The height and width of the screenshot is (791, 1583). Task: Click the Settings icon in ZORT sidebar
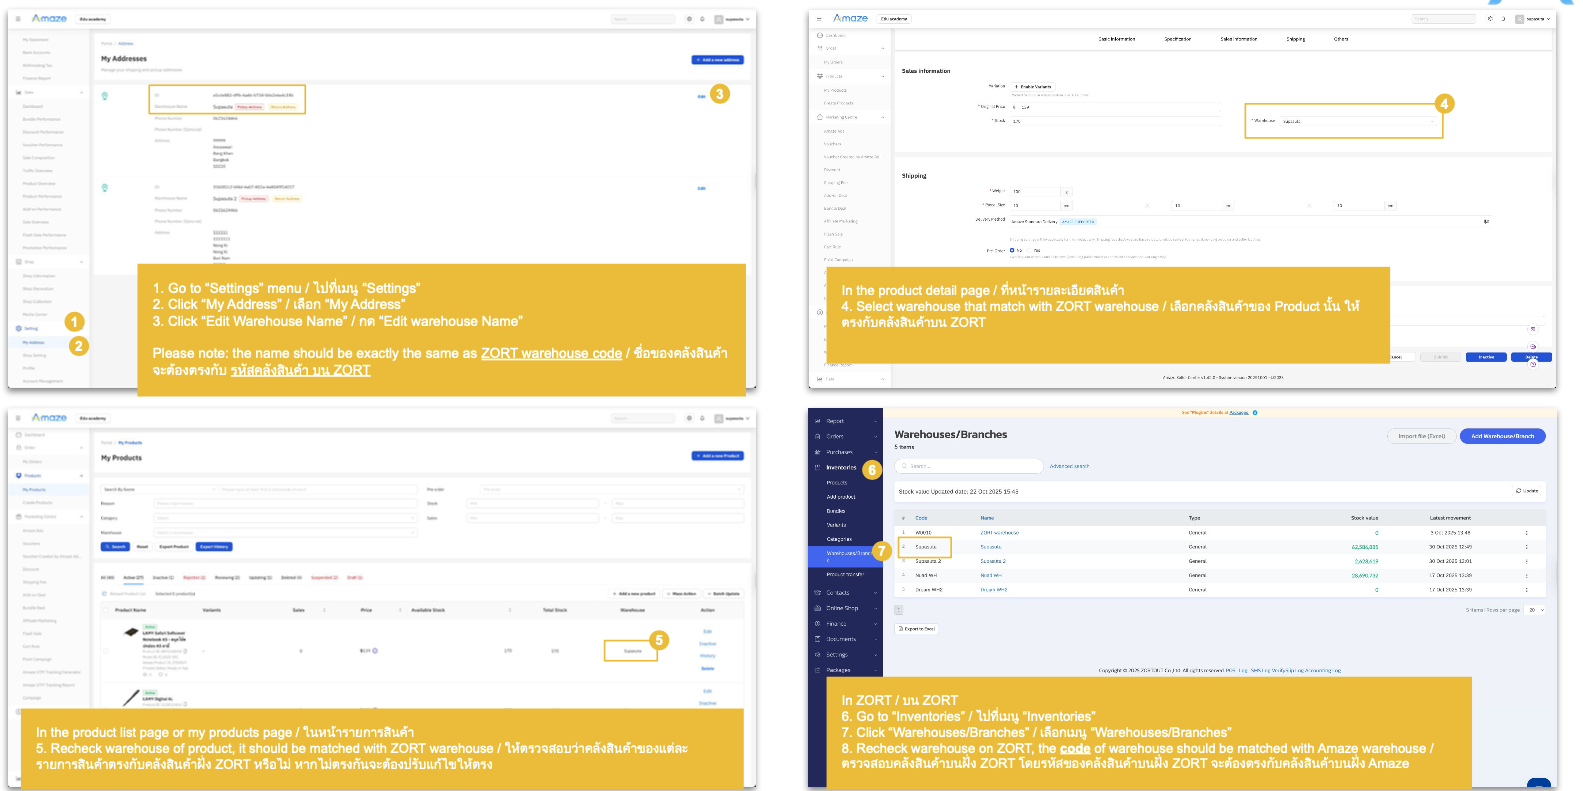(818, 655)
